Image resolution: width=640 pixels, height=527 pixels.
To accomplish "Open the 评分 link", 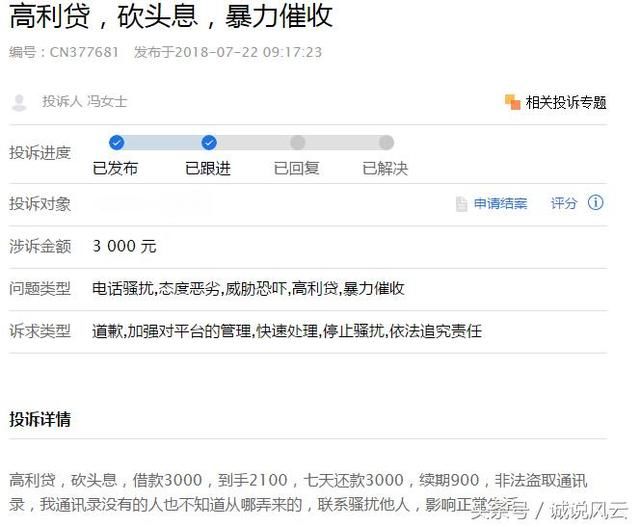I will tap(564, 203).
